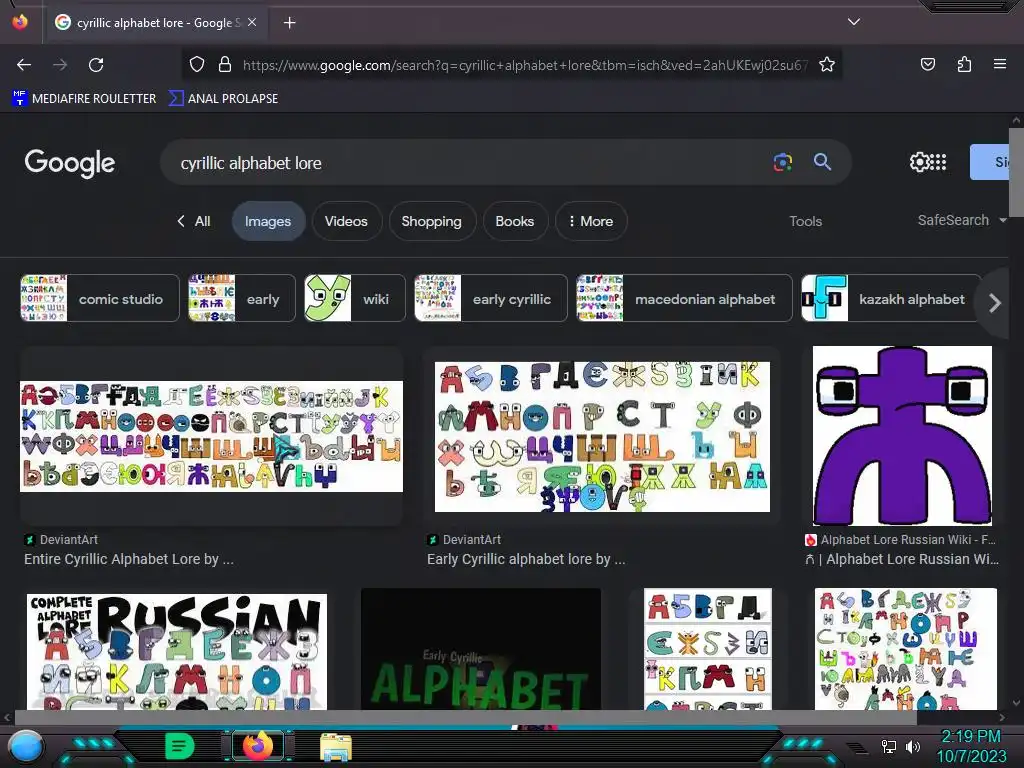Expand the list all tabs chevron
The width and height of the screenshot is (1024, 768).
(x=854, y=22)
